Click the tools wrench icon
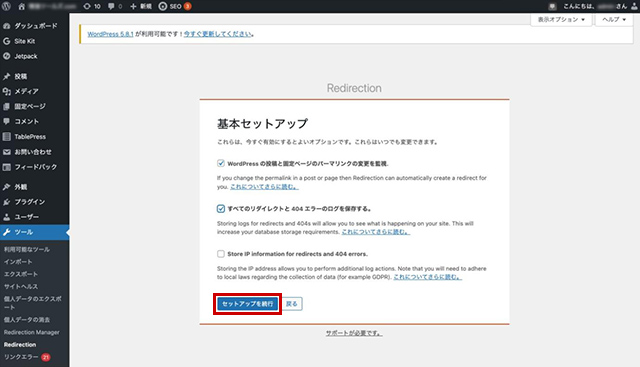The width and height of the screenshot is (640, 367). (7, 232)
